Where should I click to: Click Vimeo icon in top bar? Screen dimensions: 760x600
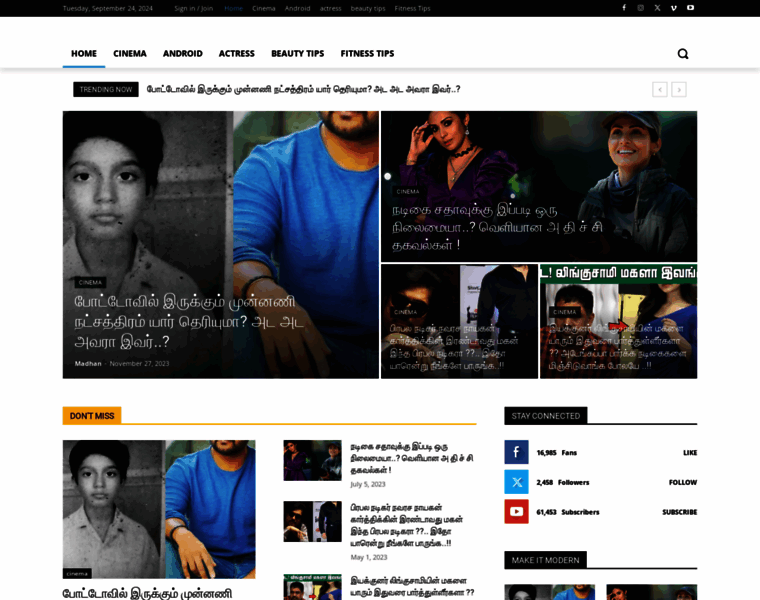point(673,8)
